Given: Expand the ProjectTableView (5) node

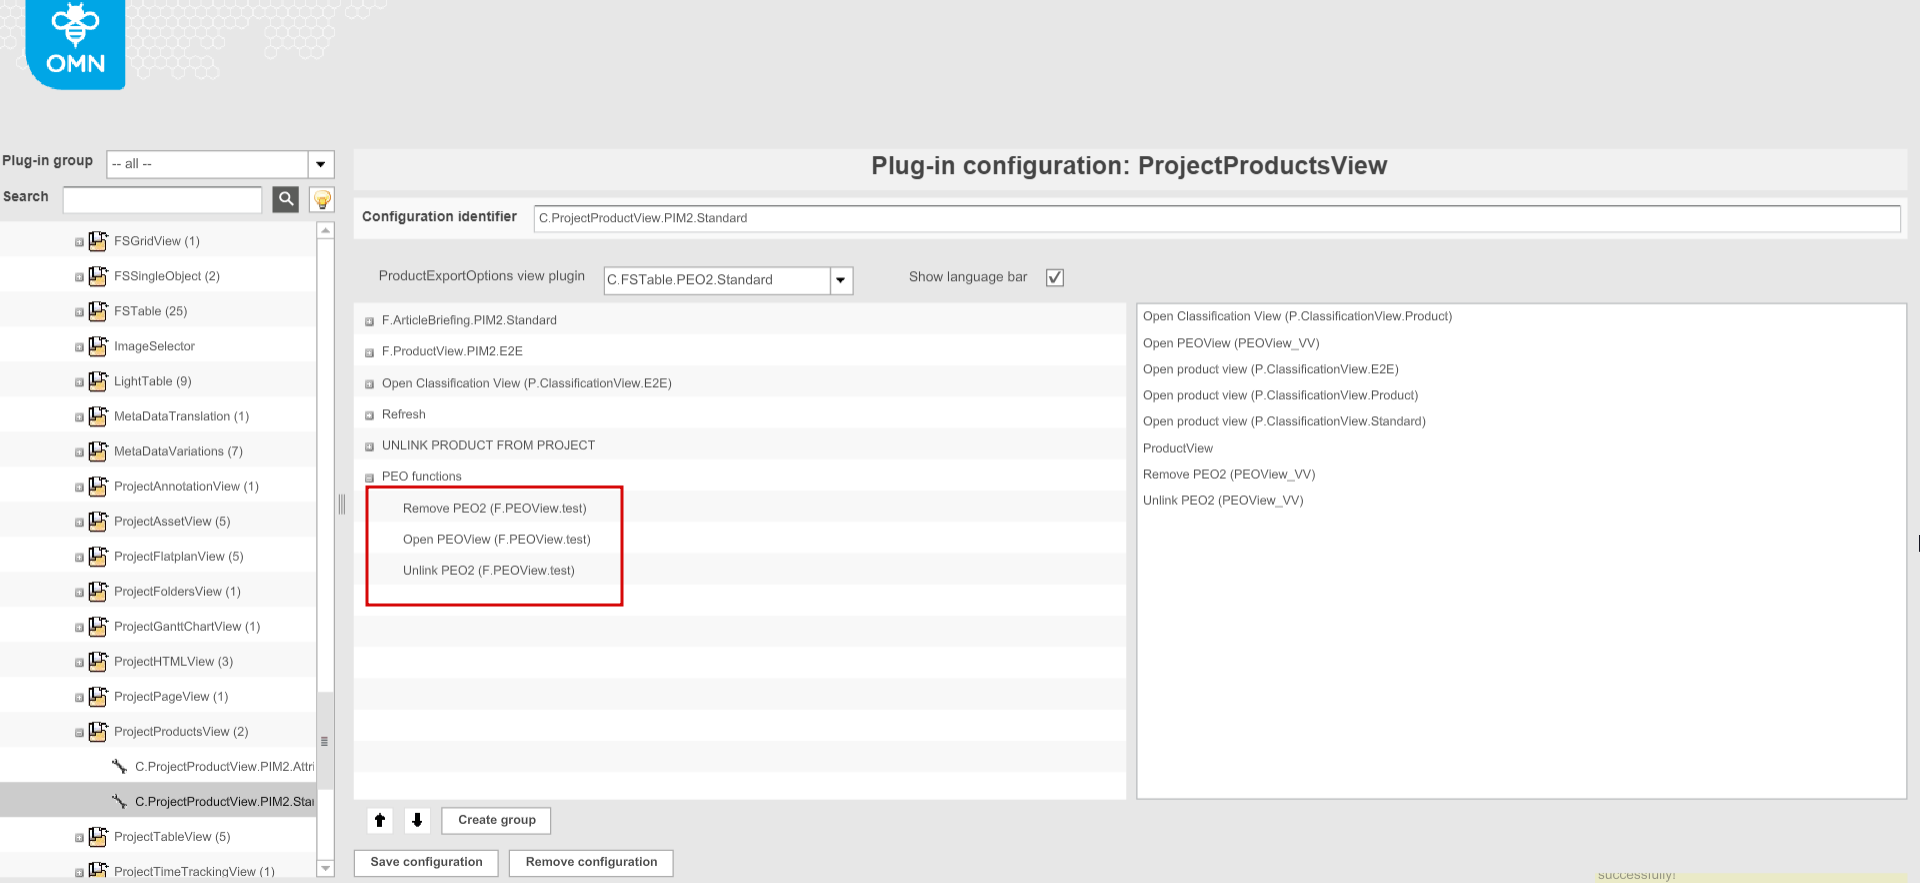Looking at the screenshot, I should tap(79, 837).
